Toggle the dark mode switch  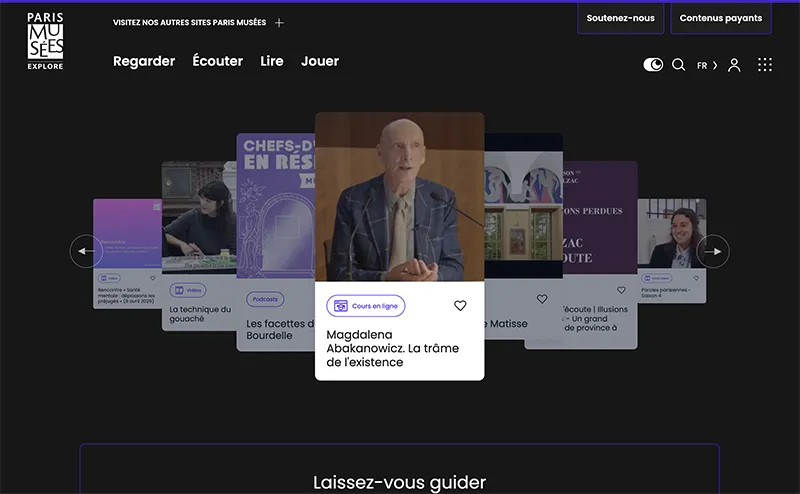(653, 65)
